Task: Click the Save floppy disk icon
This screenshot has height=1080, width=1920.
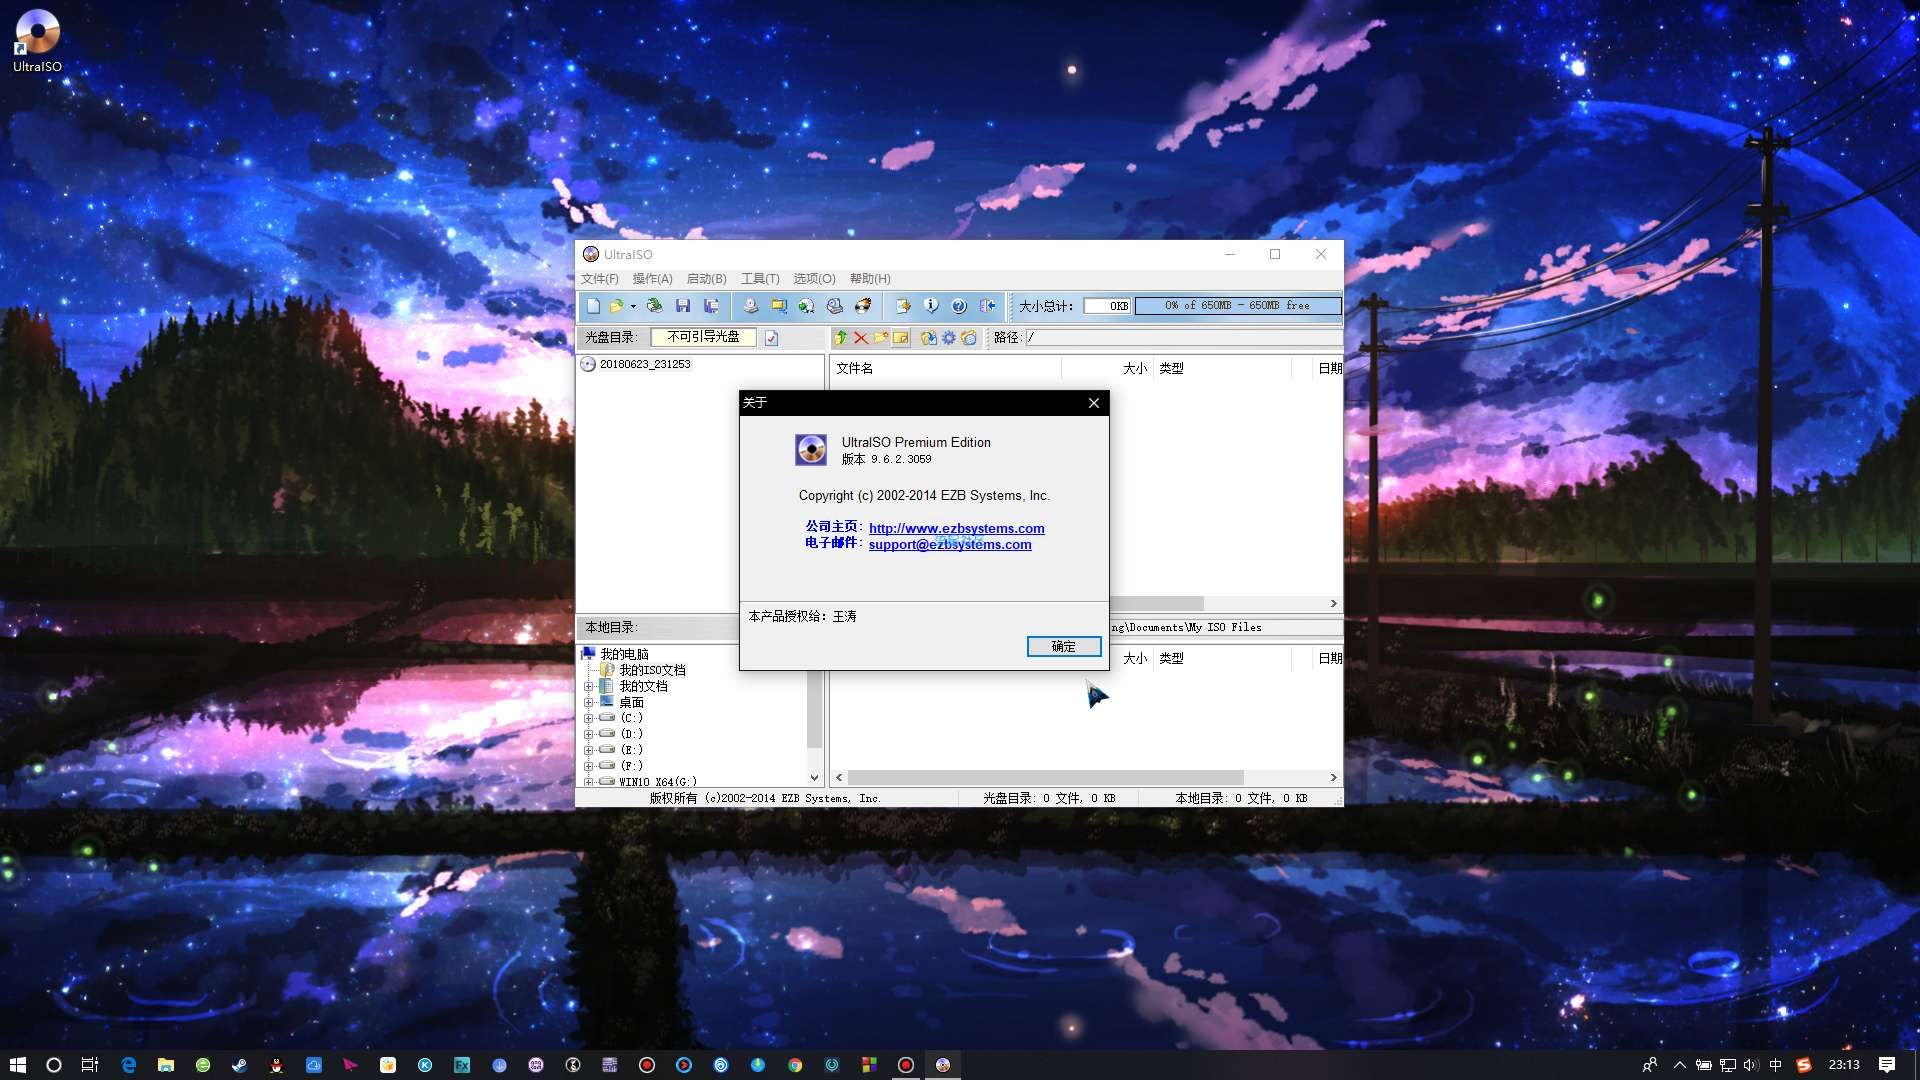Action: tap(683, 306)
